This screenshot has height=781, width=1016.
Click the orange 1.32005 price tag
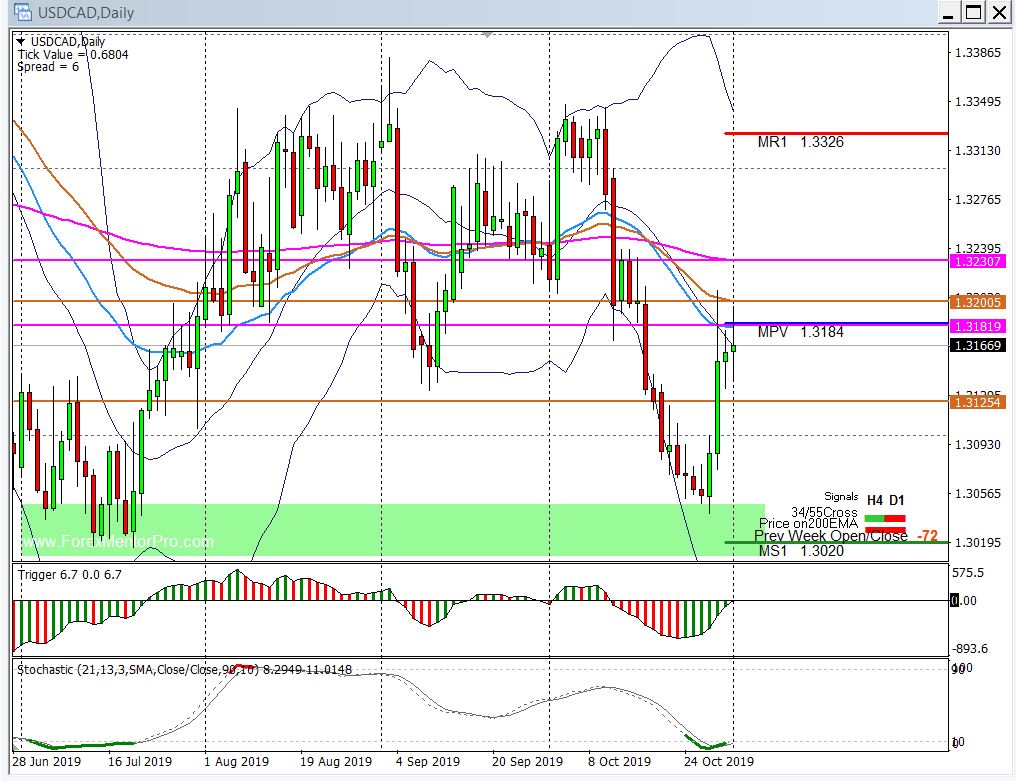point(978,301)
